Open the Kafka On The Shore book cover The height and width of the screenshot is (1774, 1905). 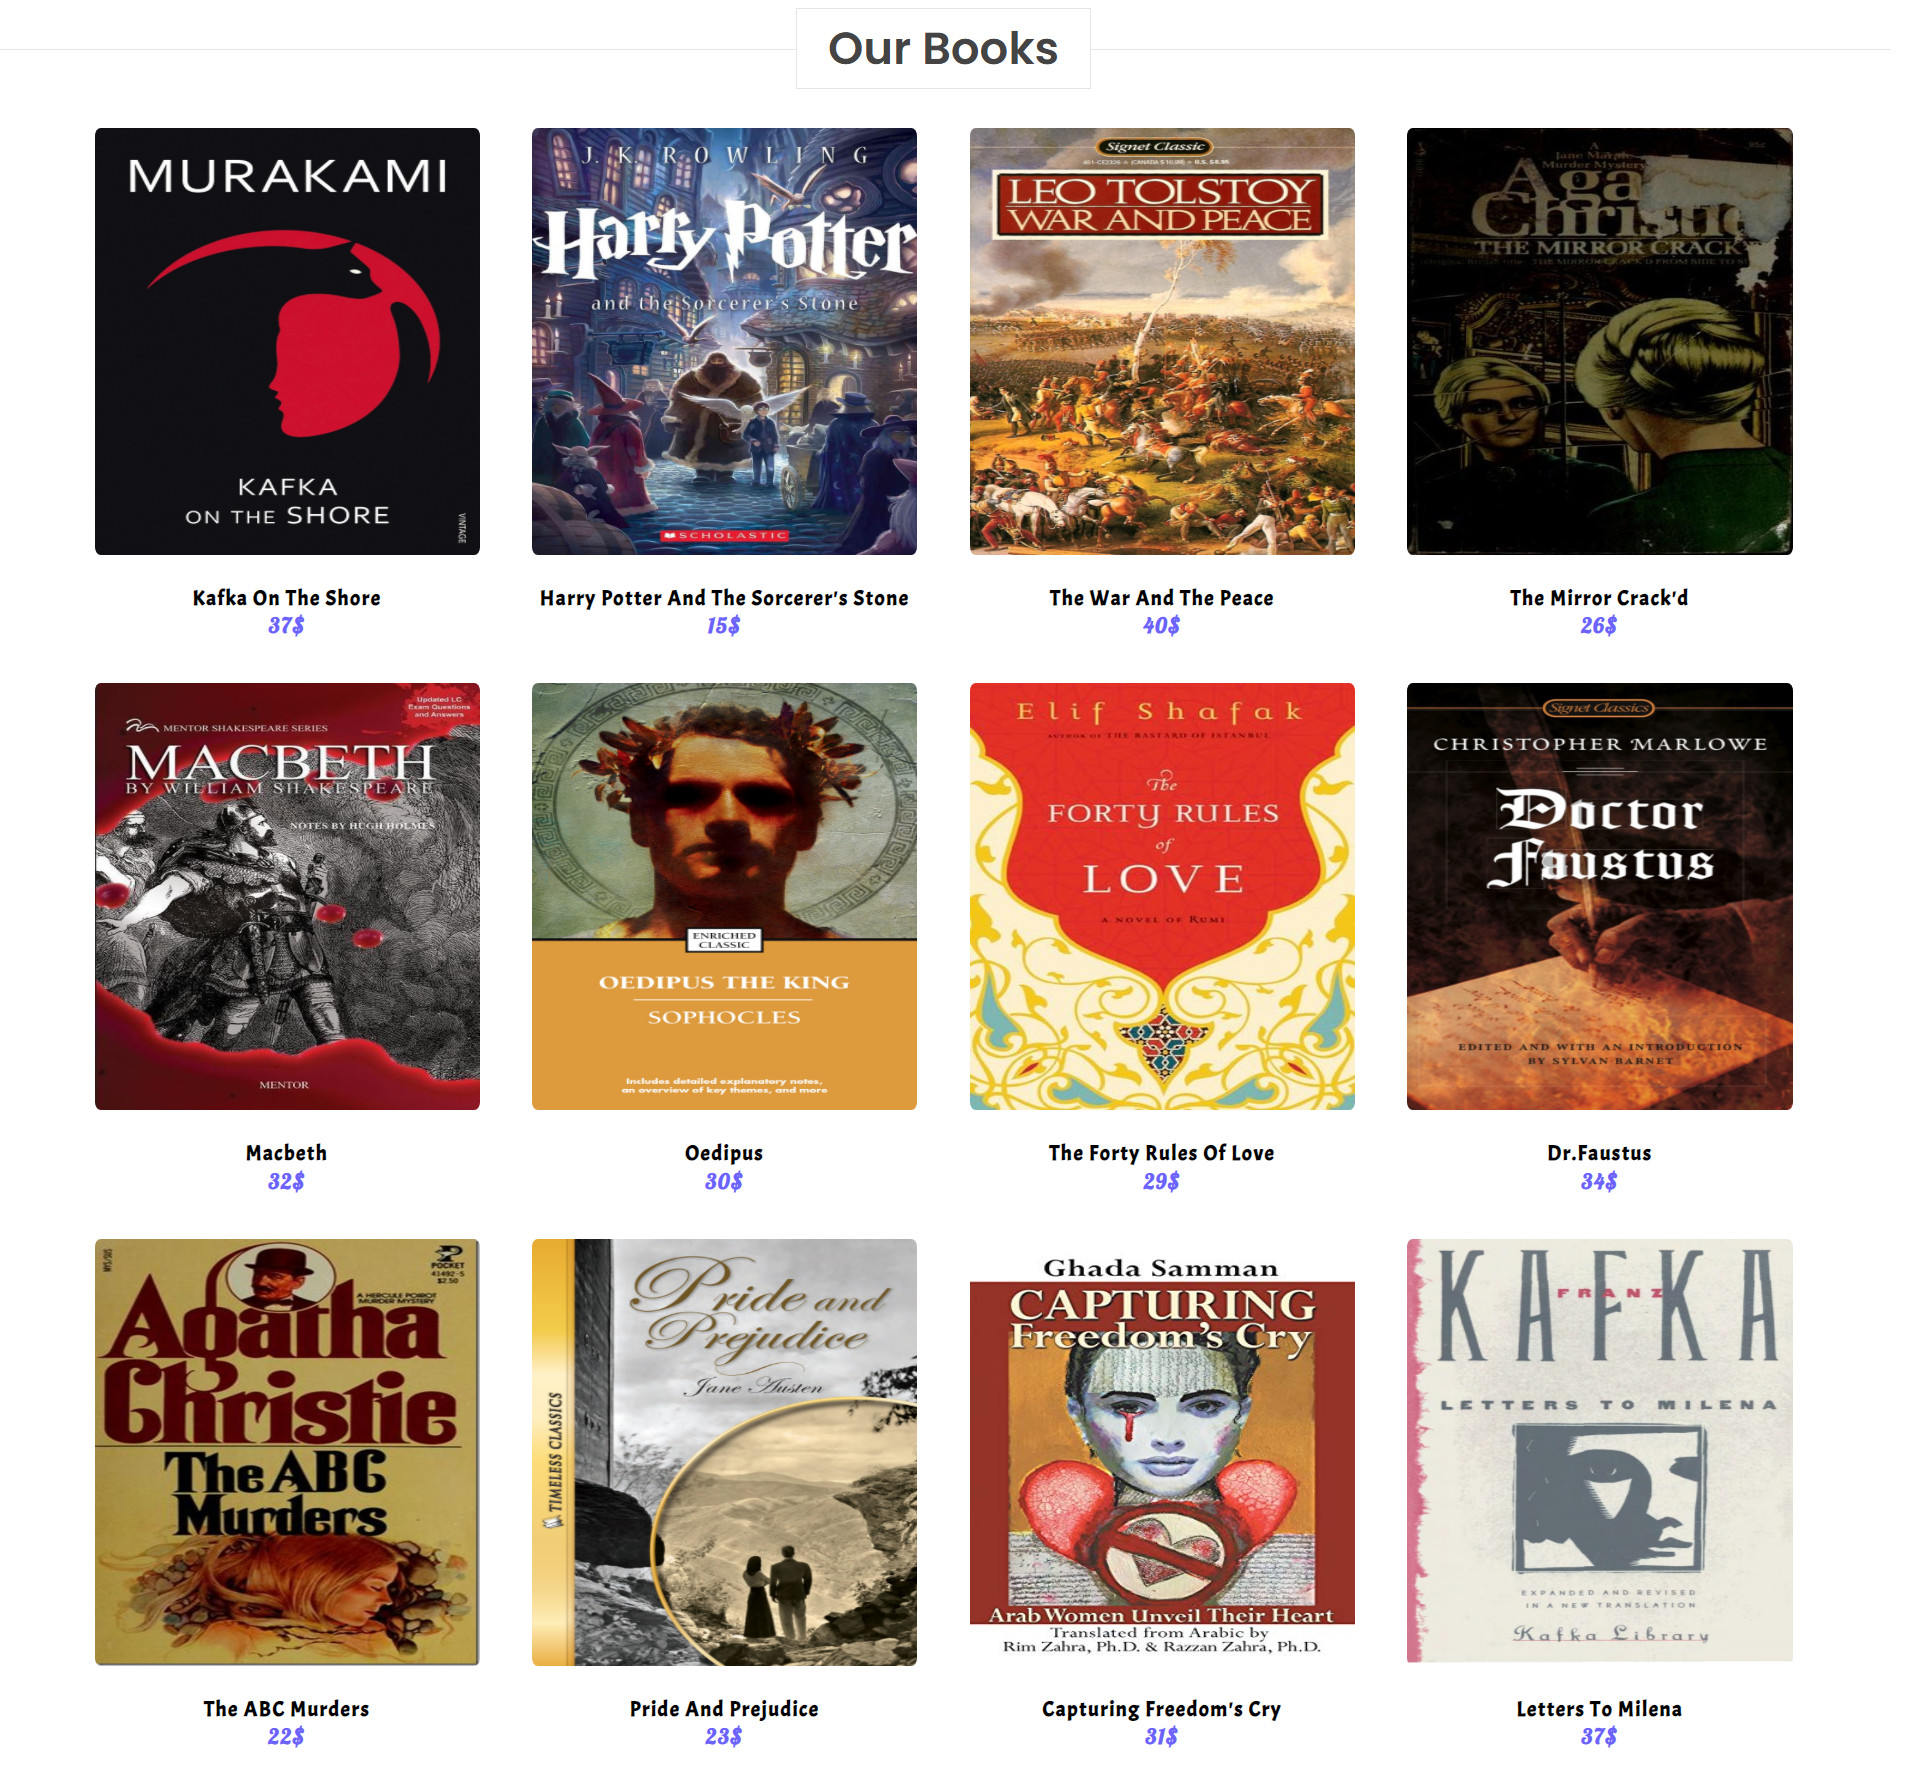tap(287, 341)
